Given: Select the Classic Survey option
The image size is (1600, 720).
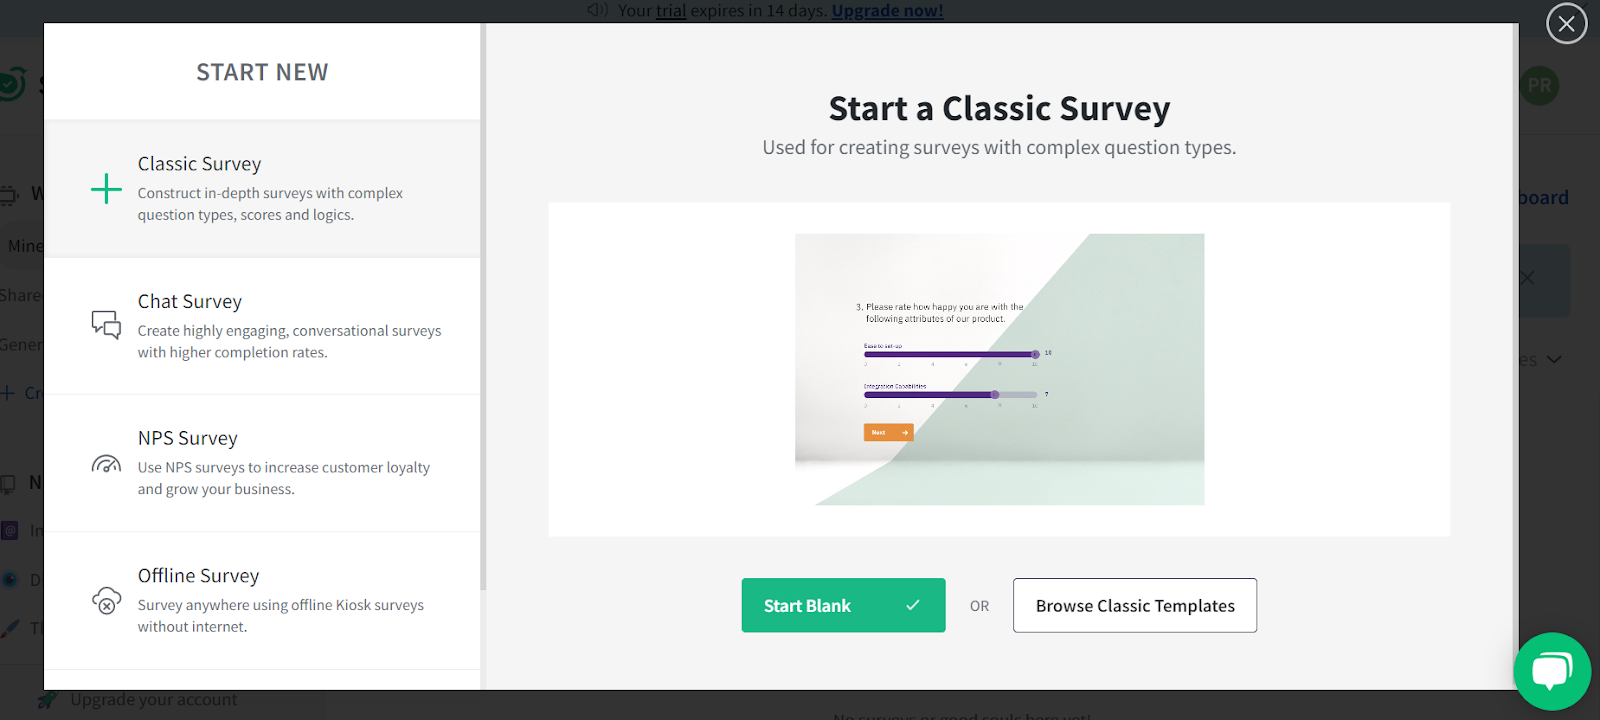Looking at the screenshot, I should [262, 189].
